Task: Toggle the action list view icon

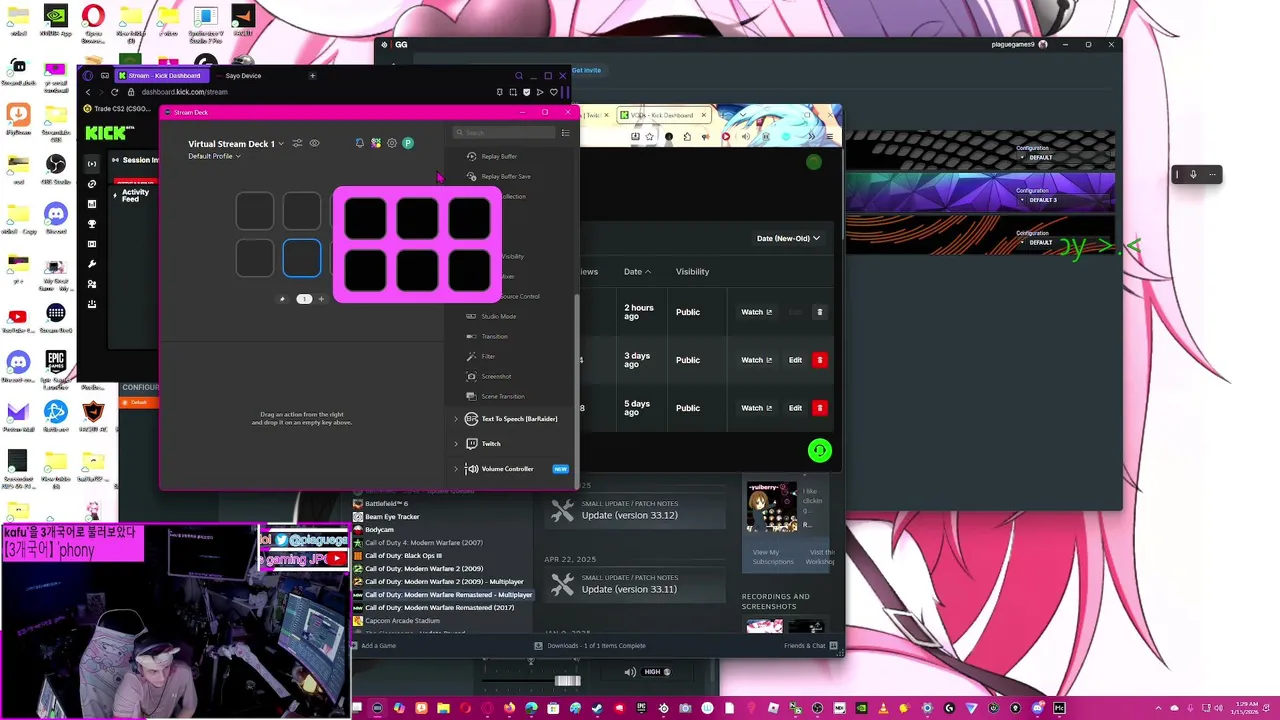Action: [565, 133]
